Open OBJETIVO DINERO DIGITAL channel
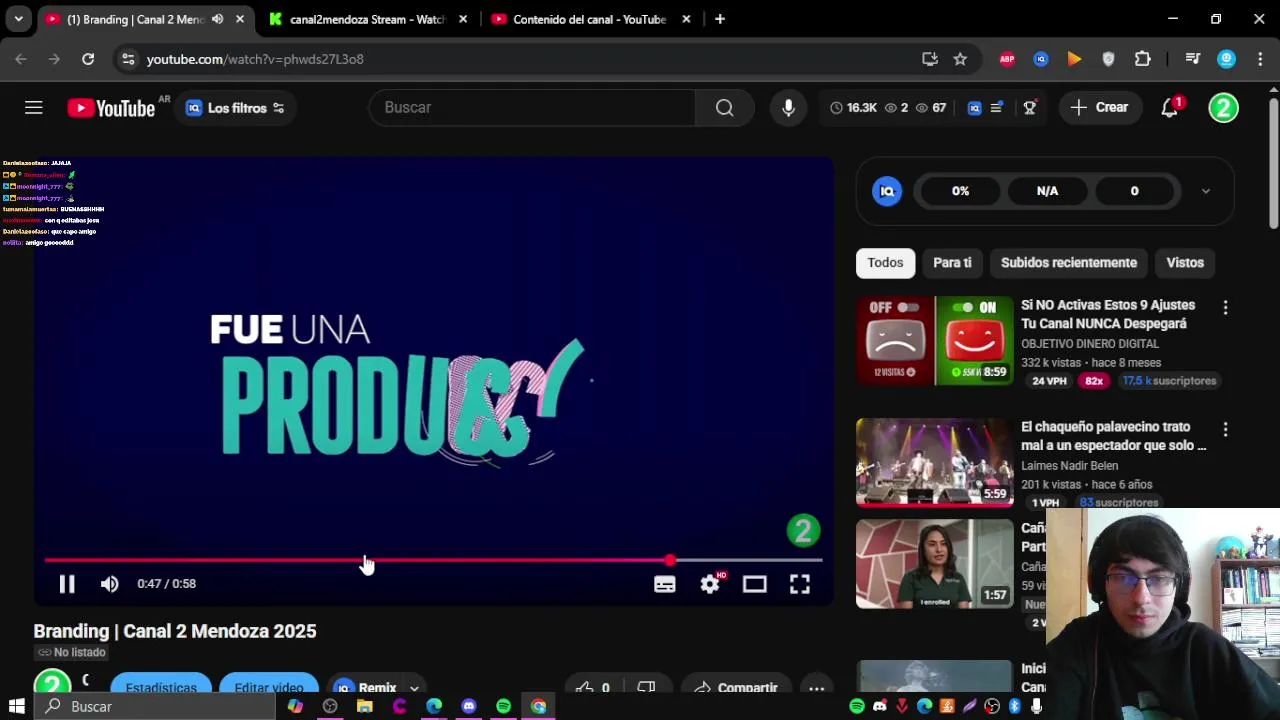1280x720 pixels. 1090,343
